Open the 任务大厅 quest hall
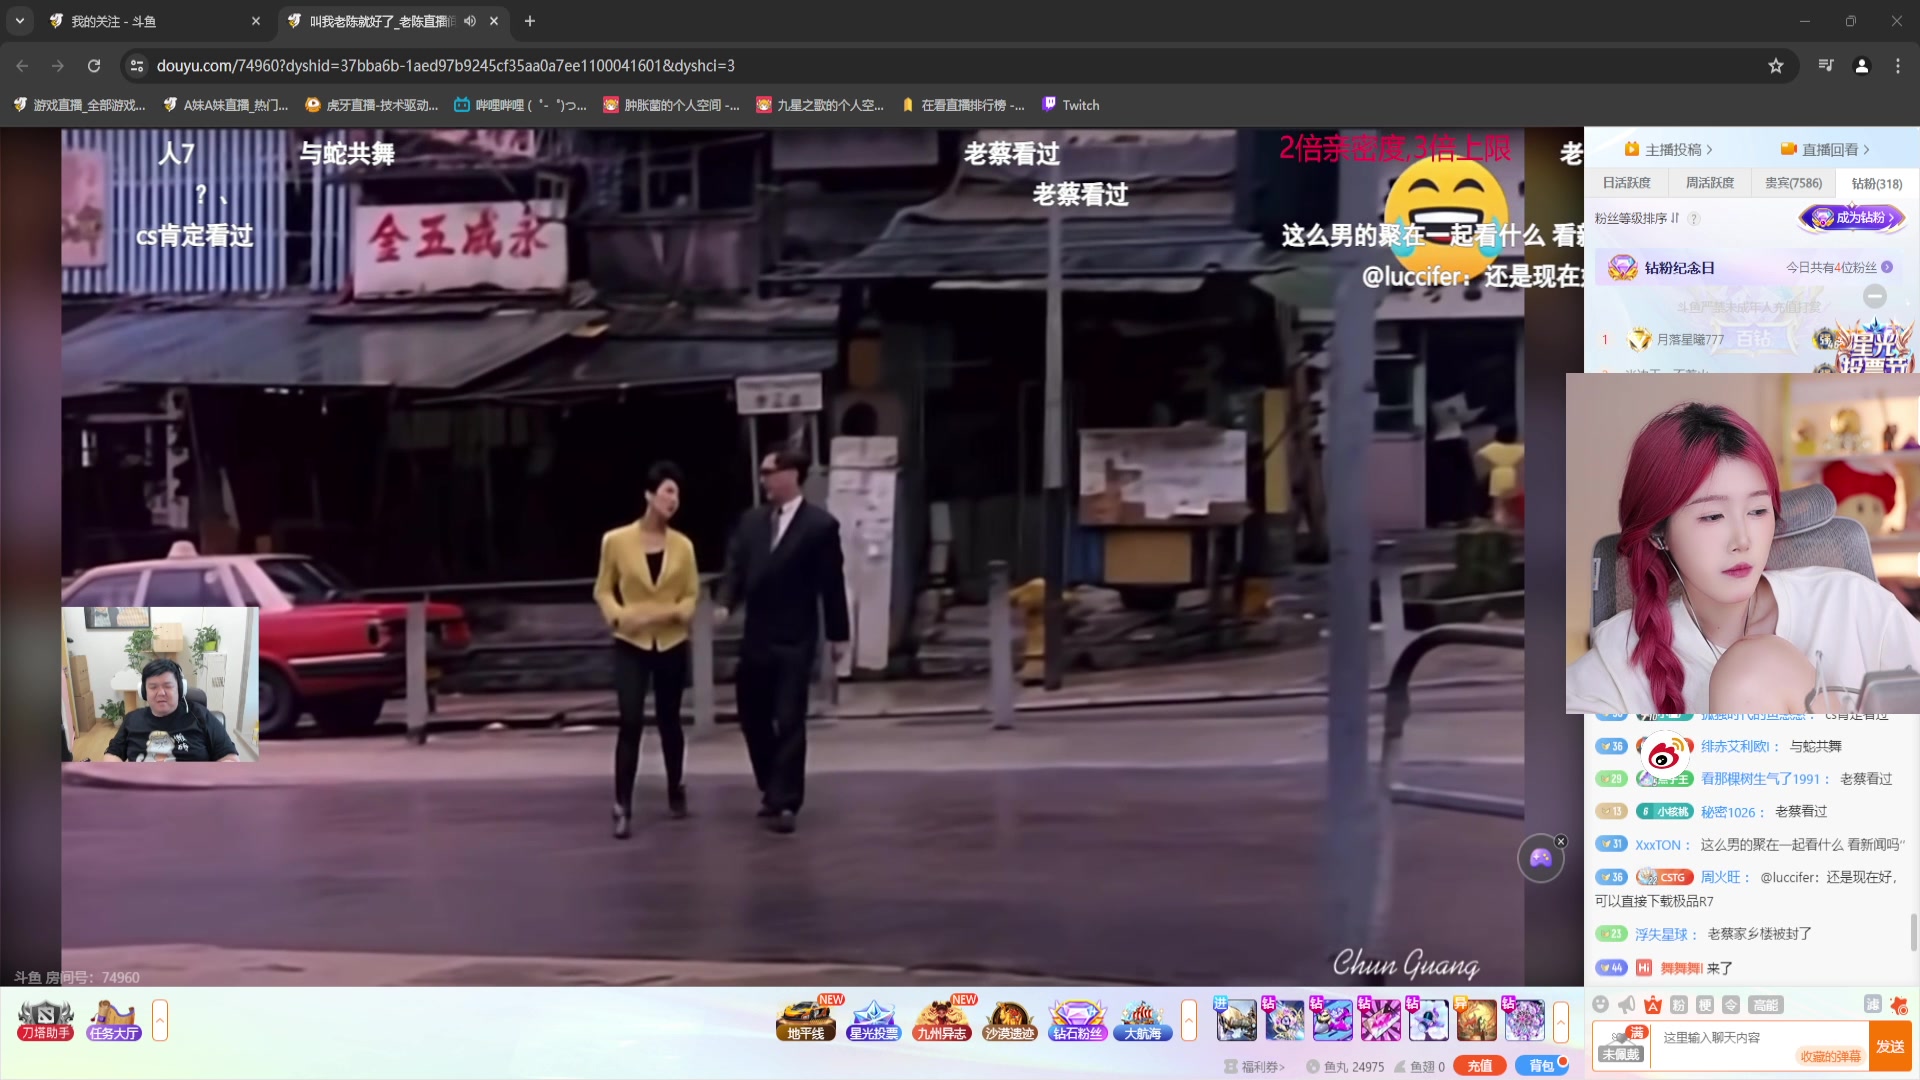The image size is (1920, 1080). click(x=113, y=1020)
